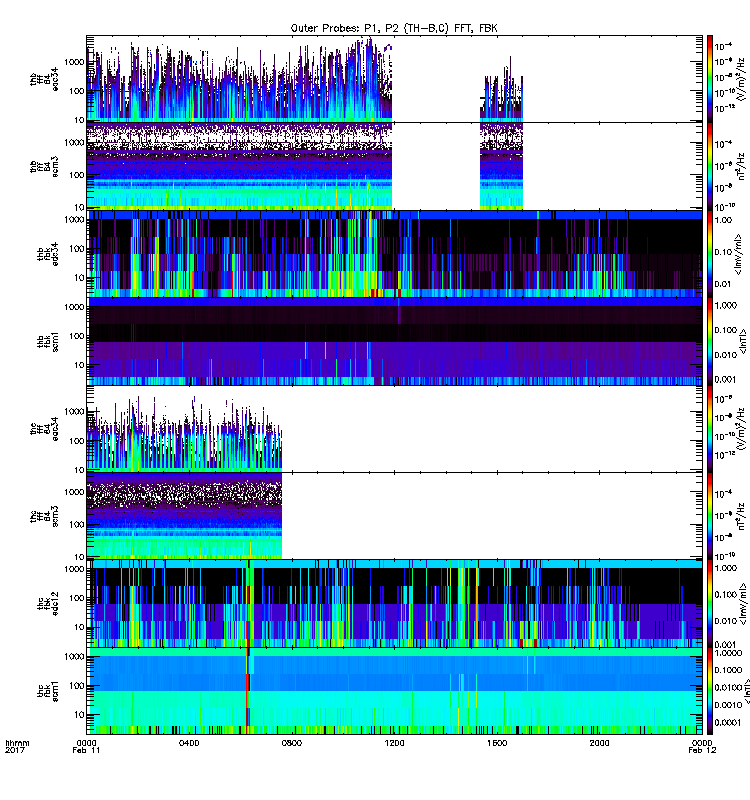Click the <|mV/m|> unit label of the thc edc12 color bar
Screen dimensions: 750x800
point(743,604)
